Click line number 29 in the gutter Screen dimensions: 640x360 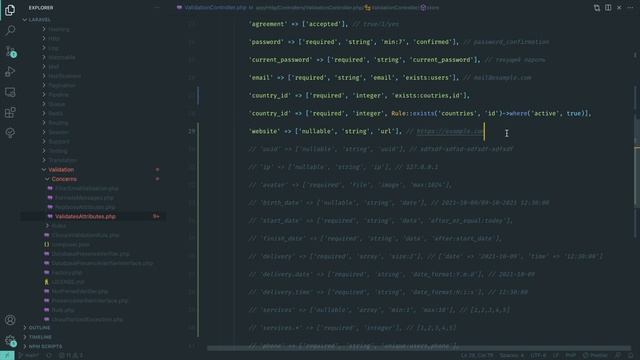coord(192,131)
